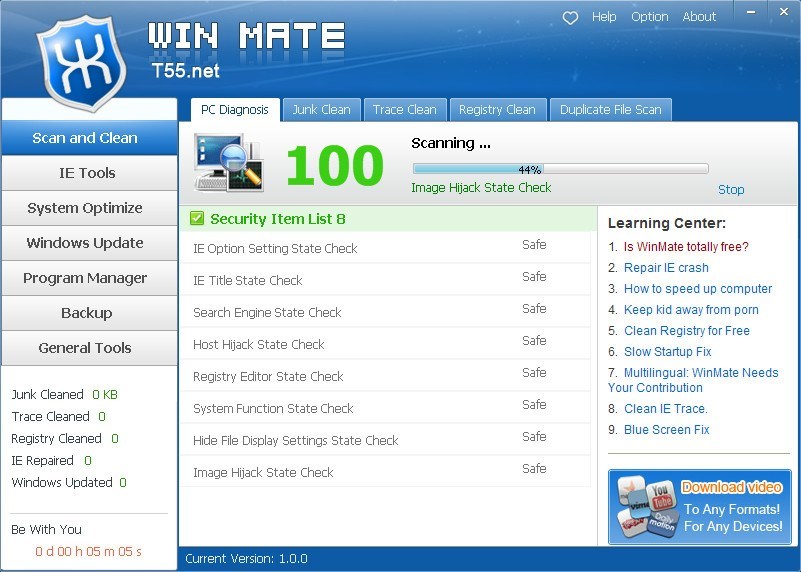Open 'Keep kid away from porn' link
The image size is (801, 572).
pyautogui.click(x=691, y=309)
